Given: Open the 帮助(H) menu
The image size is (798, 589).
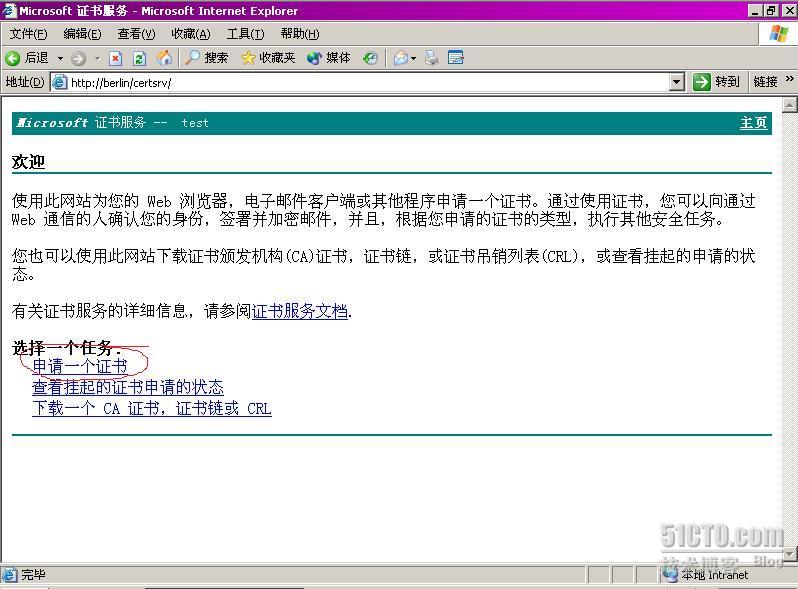Looking at the screenshot, I should point(300,34).
